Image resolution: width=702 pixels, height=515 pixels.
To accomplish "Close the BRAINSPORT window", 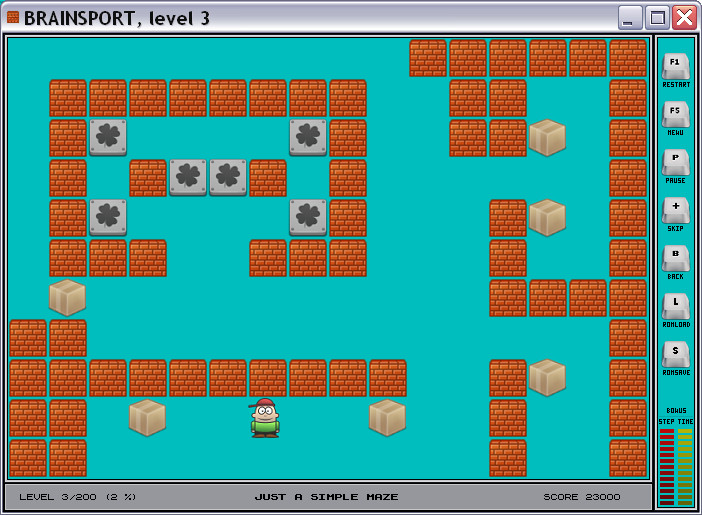I will 685,18.
